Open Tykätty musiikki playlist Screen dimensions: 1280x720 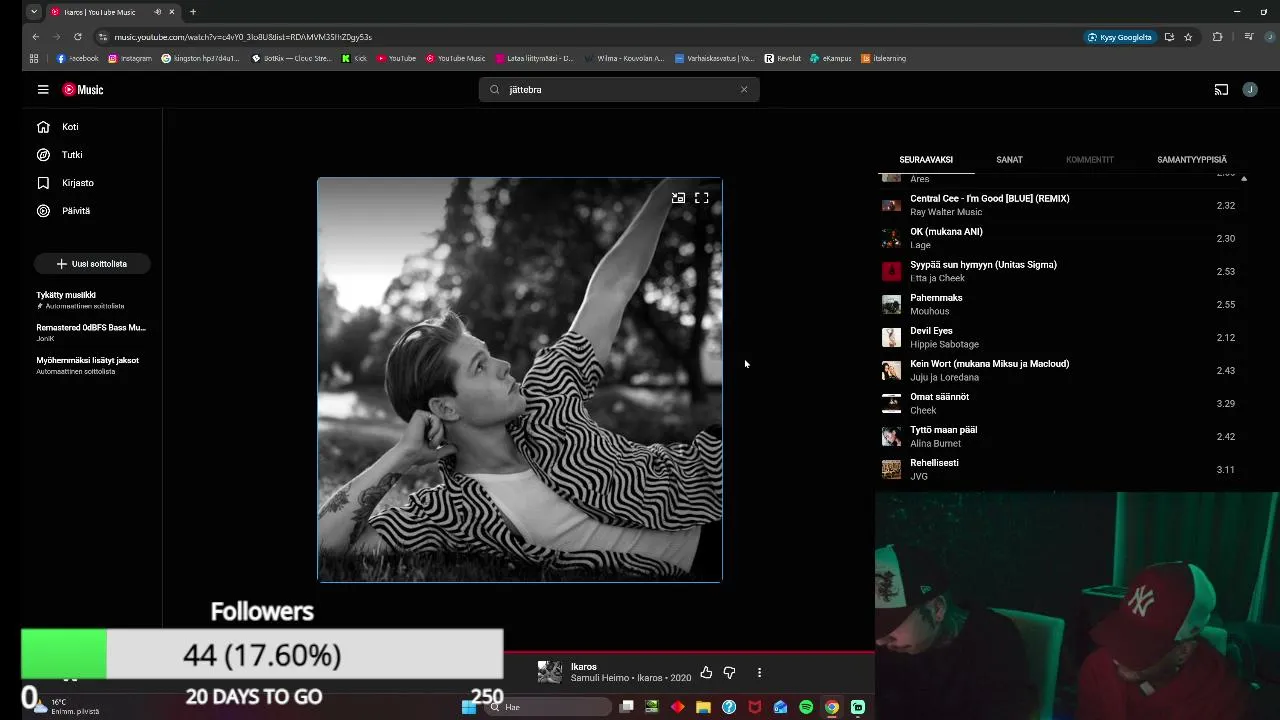click(x=80, y=300)
